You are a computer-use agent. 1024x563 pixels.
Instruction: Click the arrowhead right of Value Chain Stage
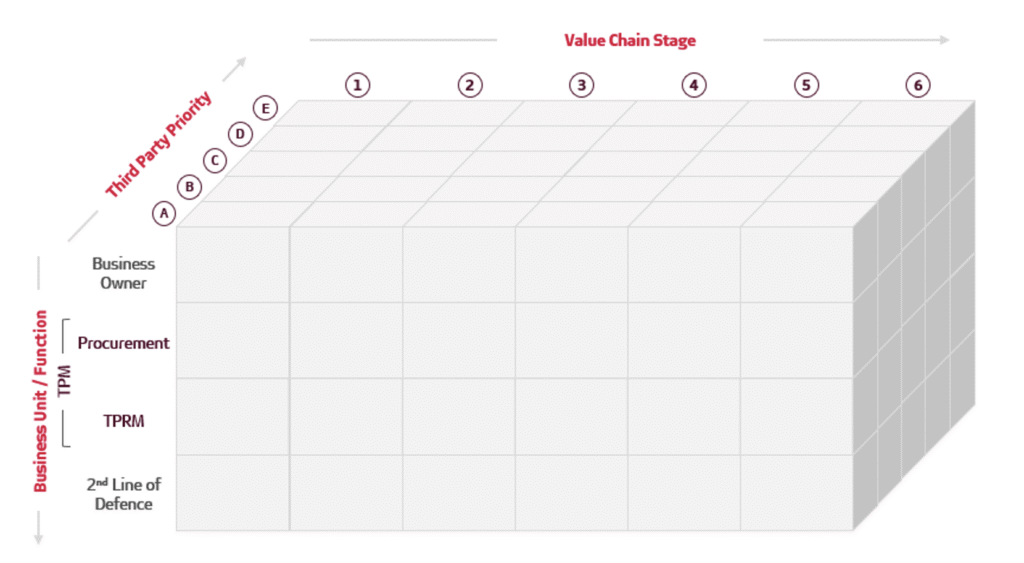coord(944,40)
